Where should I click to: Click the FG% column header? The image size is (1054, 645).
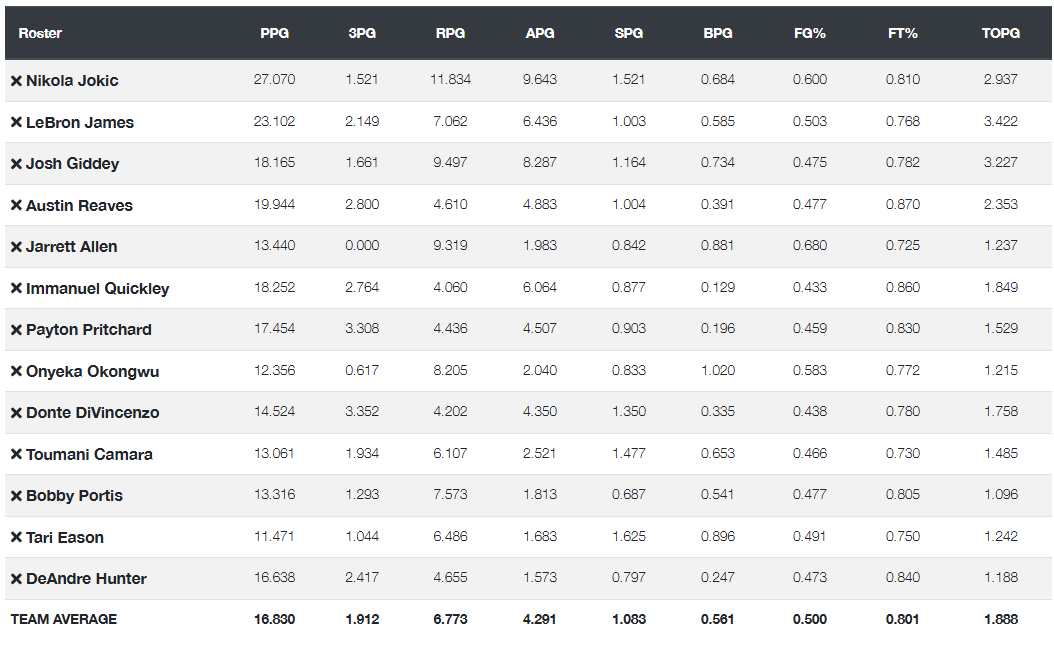pyautogui.click(x=809, y=33)
